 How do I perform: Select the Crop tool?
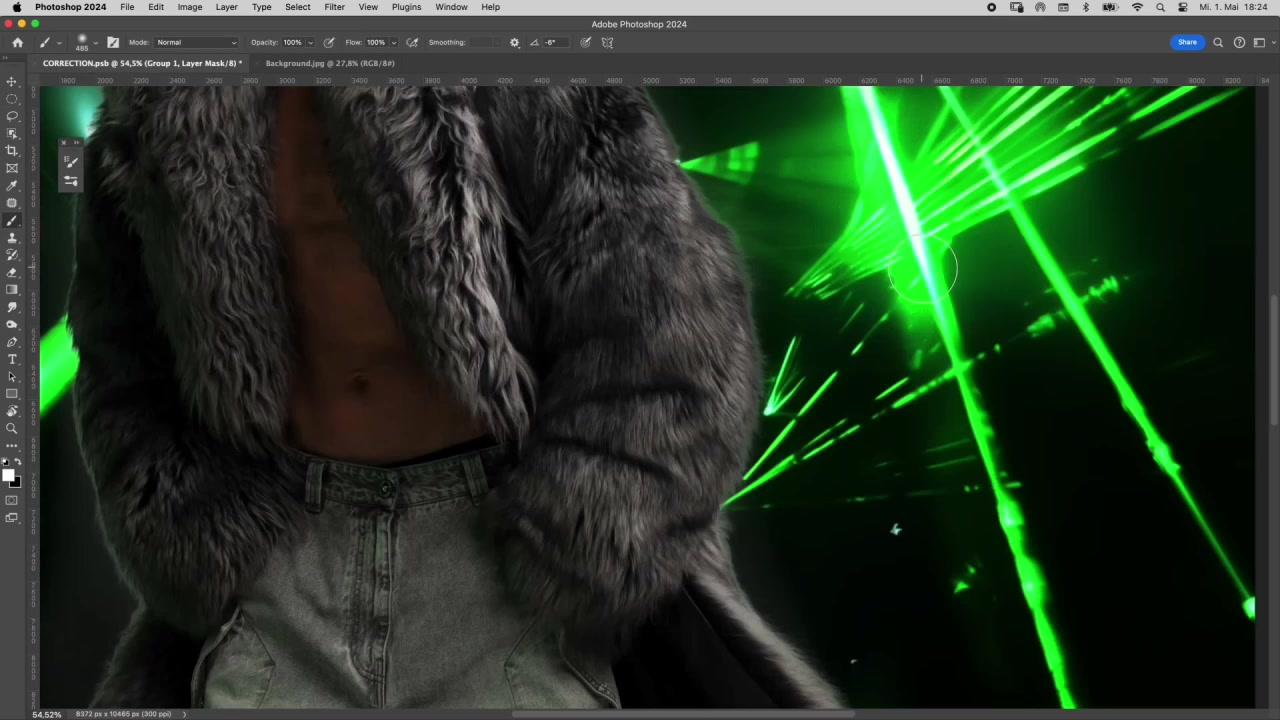click(x=12, y=151)
